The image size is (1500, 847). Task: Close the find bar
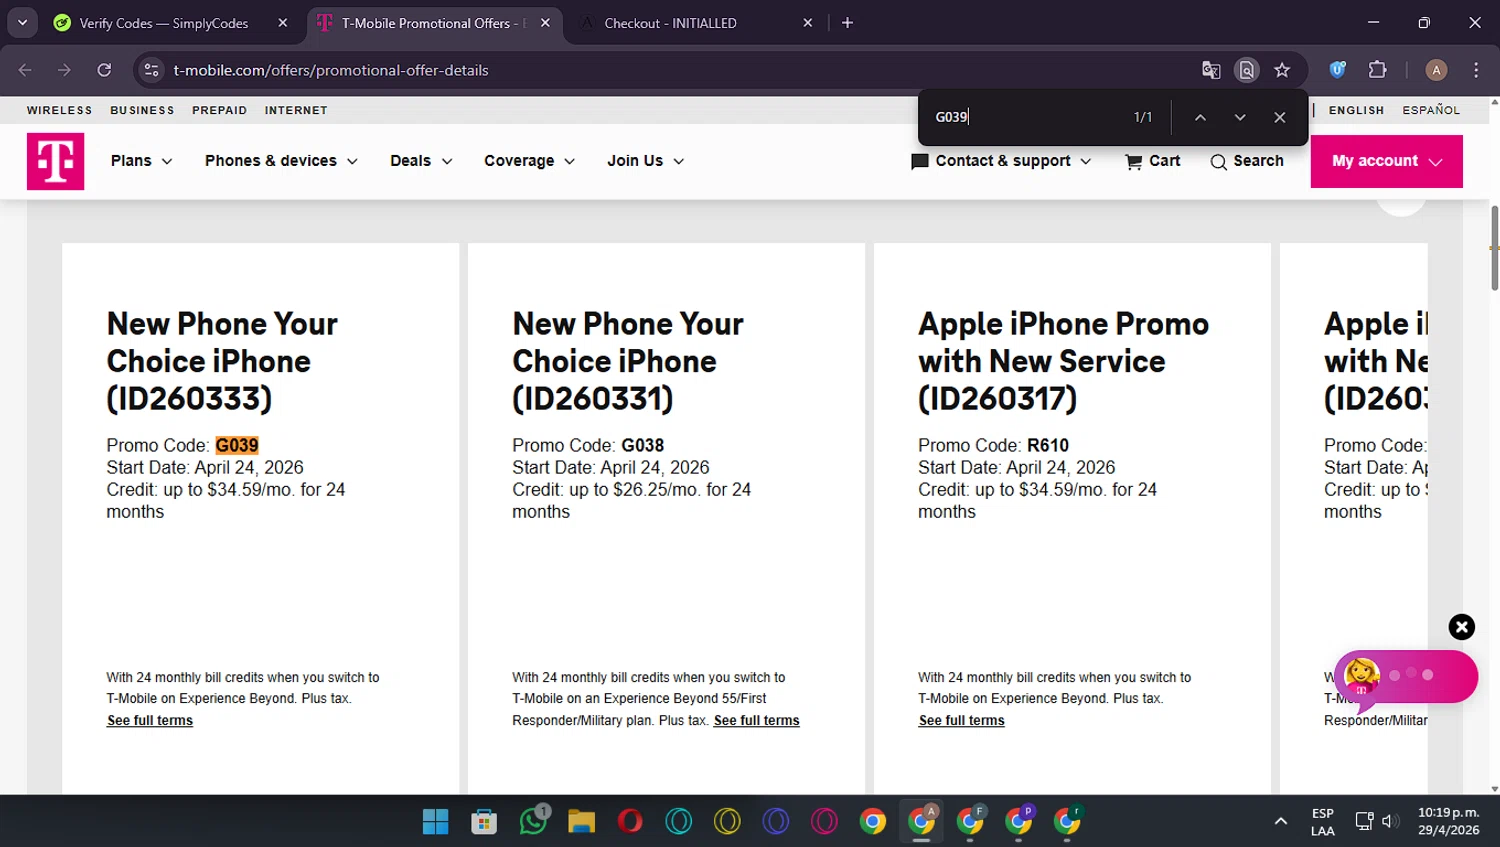1280,117
